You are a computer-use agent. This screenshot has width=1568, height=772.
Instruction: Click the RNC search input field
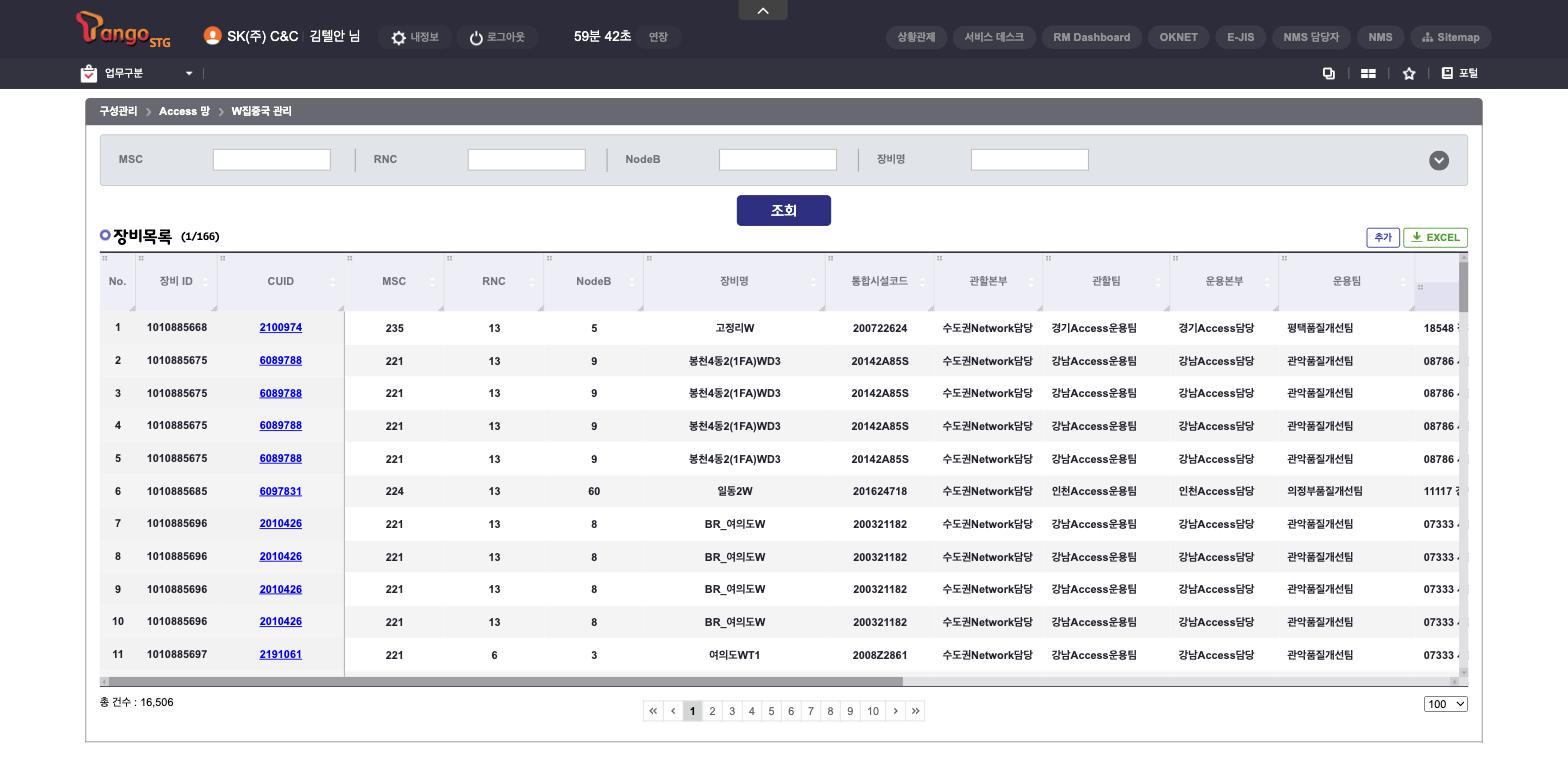[x=527, y=159]
